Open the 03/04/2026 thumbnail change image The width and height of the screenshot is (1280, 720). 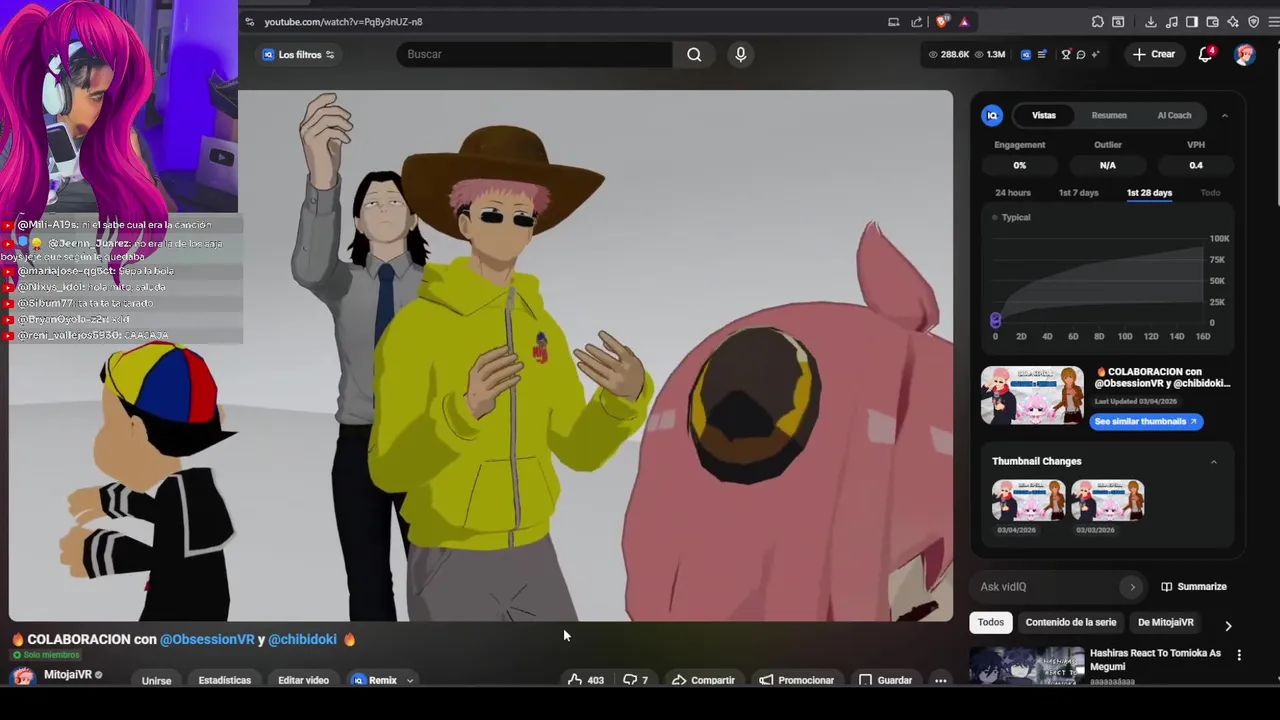pos(1028,500)
